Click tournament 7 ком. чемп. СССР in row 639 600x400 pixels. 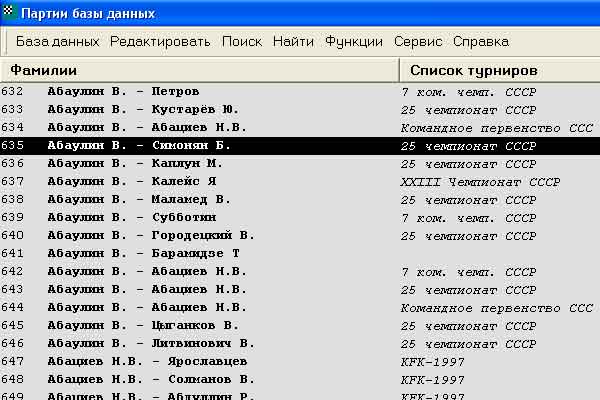[x=468, y=218]
